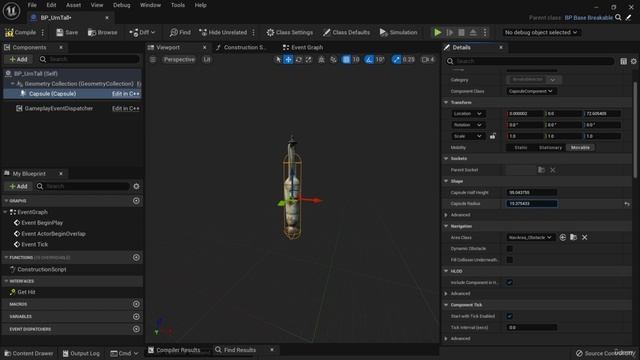Screen dimensions: 640x360
Task: Switch to Construction Script tab
Action: coord(243,47)
